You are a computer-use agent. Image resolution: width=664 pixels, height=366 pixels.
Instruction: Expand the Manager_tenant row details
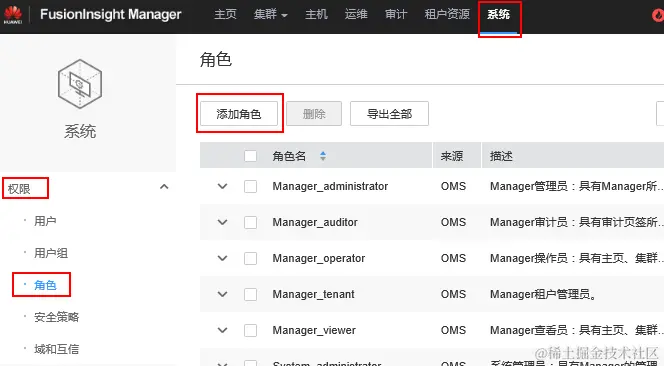(x=222, y=294)
